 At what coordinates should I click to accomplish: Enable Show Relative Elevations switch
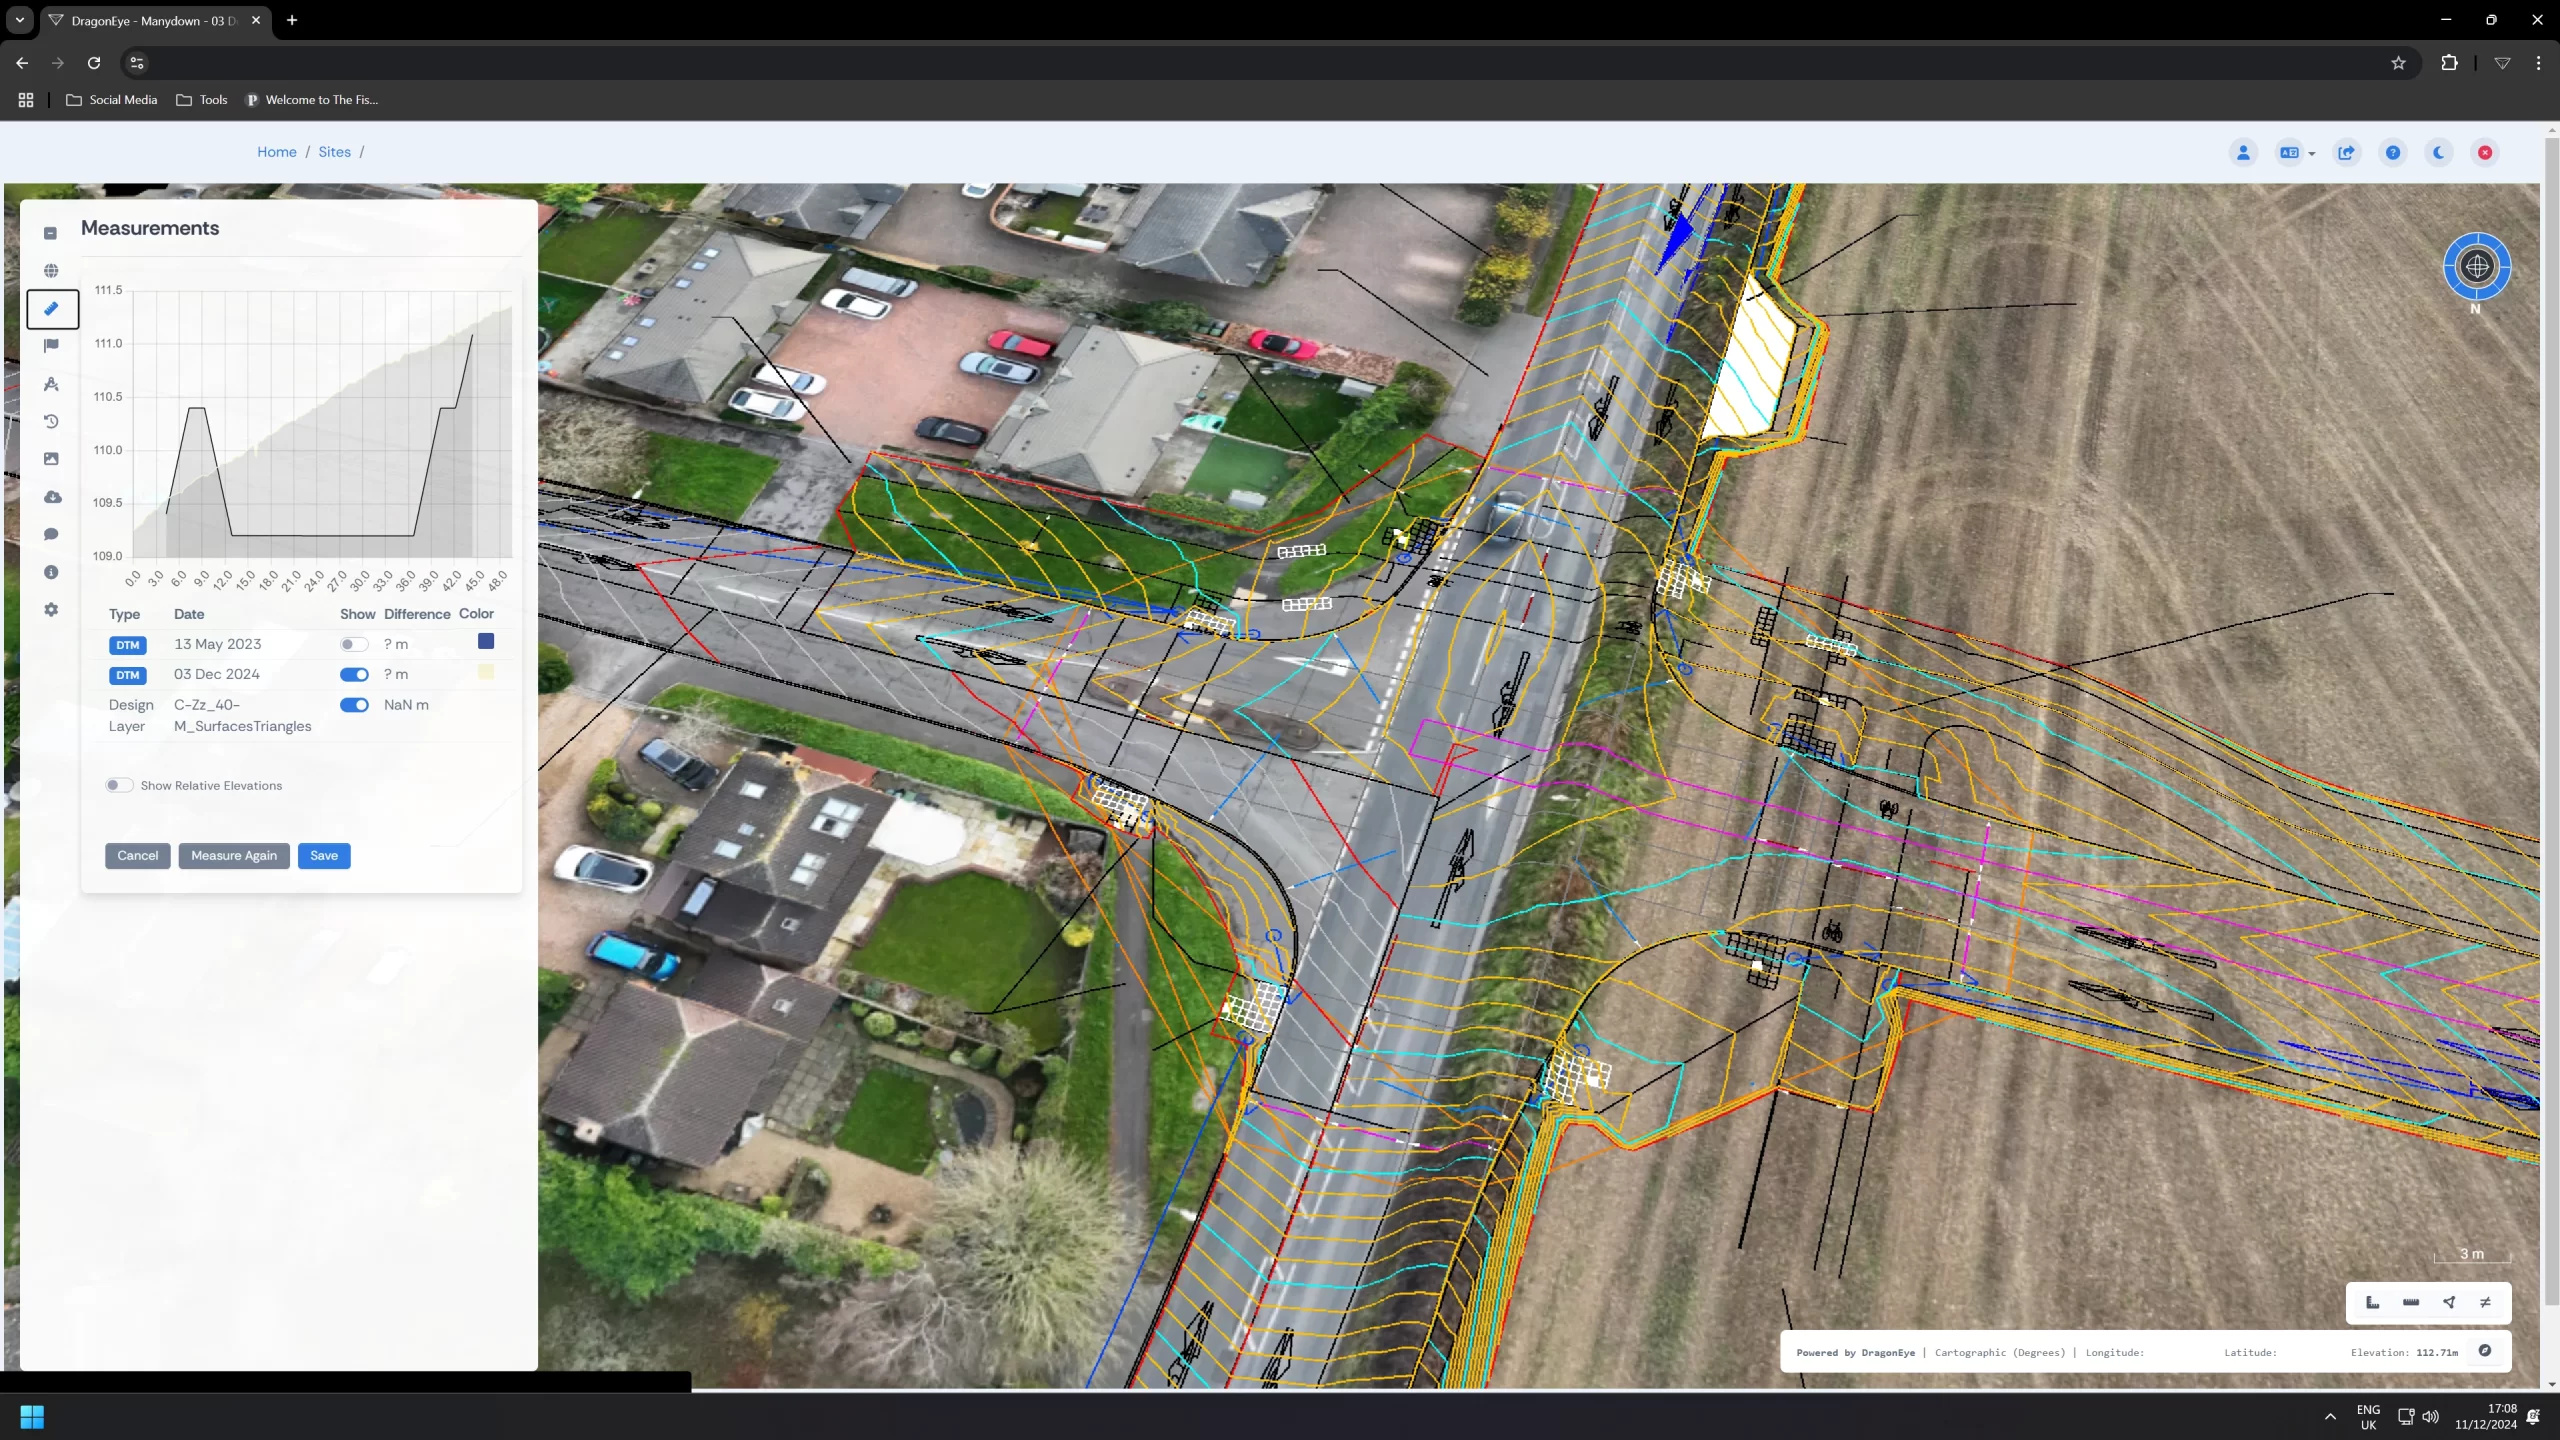pos(119,785)
